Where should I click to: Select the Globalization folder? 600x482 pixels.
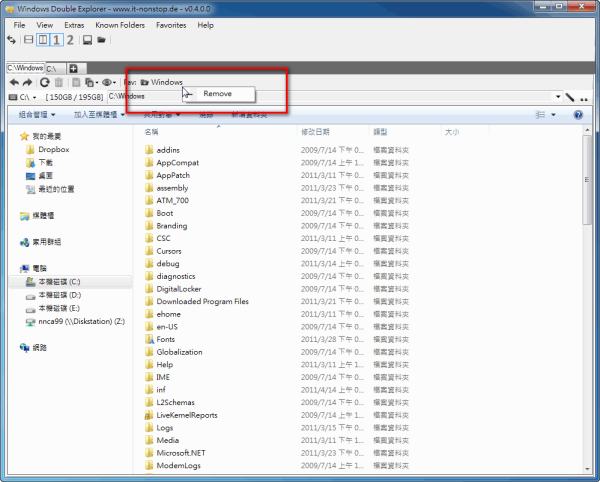click(174, 352)
